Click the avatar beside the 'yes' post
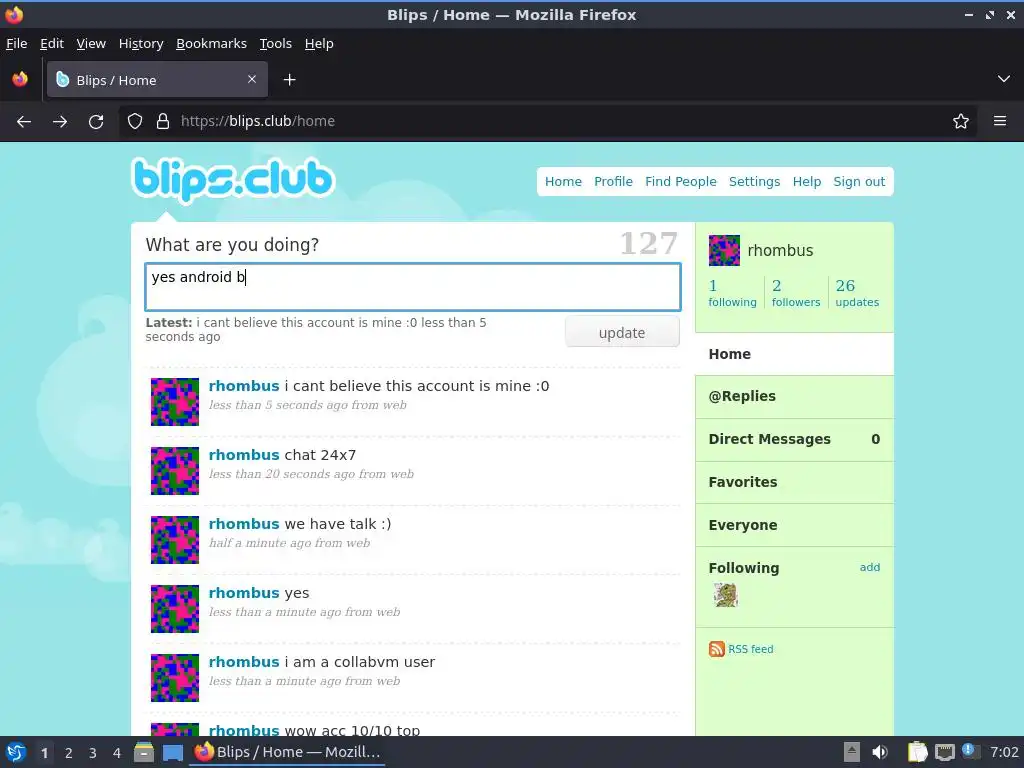This screenshot has height=768, width=1024. [175, 609]
